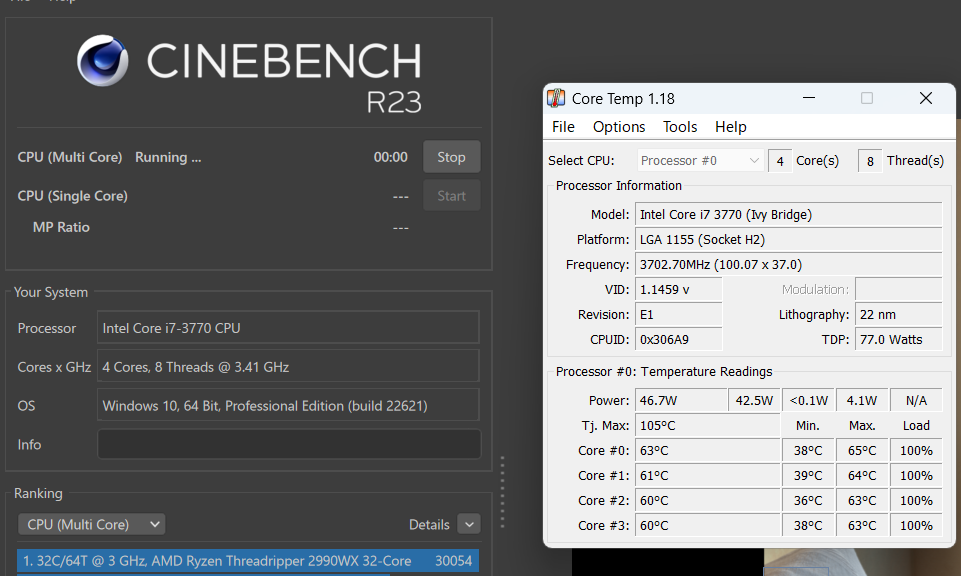Image resolution: width=961 pixels, height=576 pixels.
Task: Click the Cores x GHz field value
Action: point(288,366)
